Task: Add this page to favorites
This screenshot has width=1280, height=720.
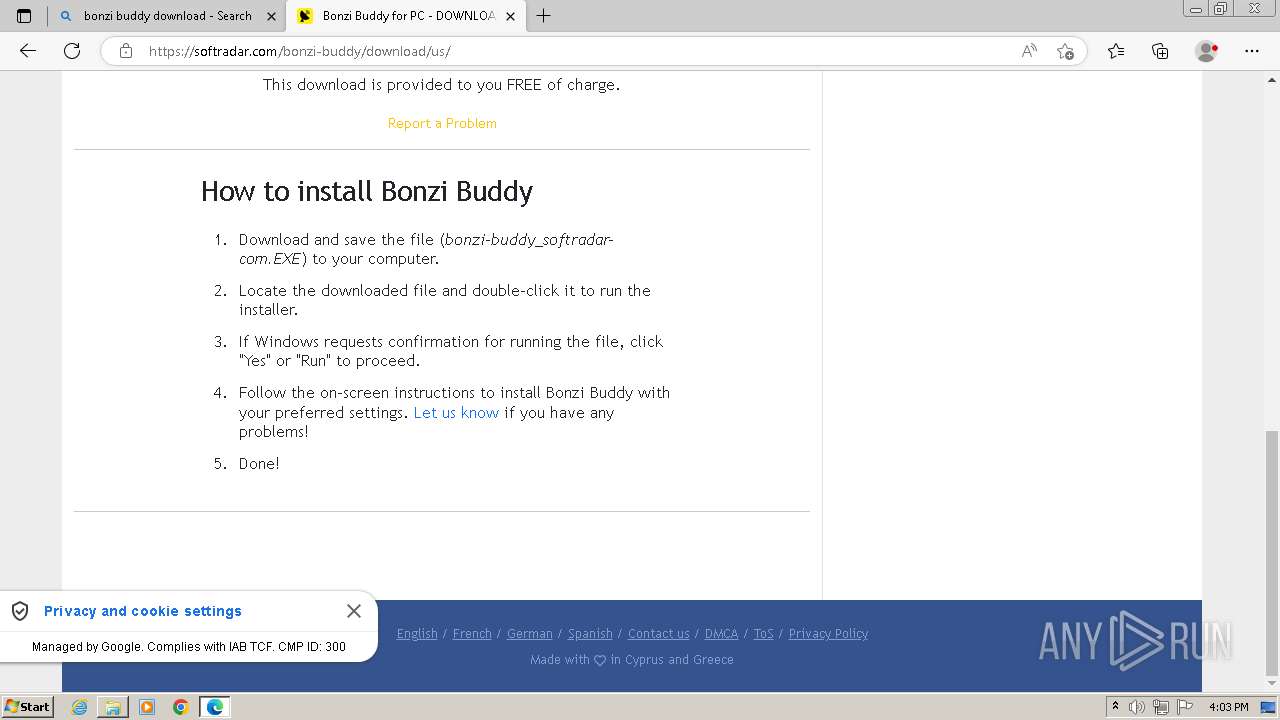Action: (x=1065, y=51)
